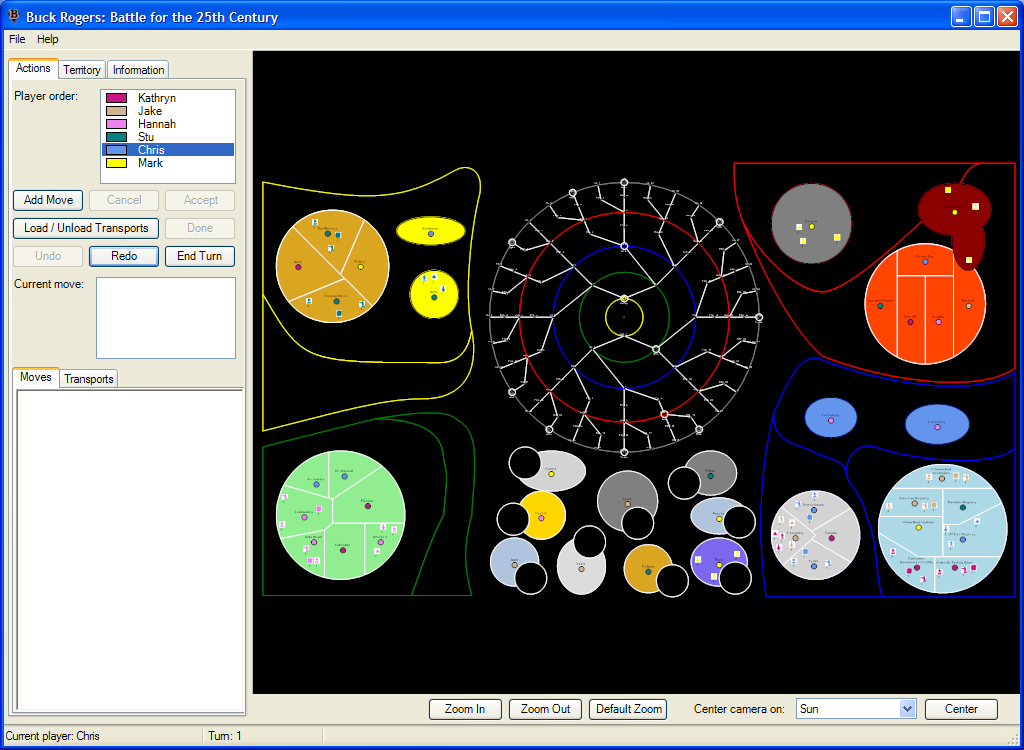Viewport: 1024px width, 750px height.
Task: Select Jake in the player order list
Action: click(168, 111)
